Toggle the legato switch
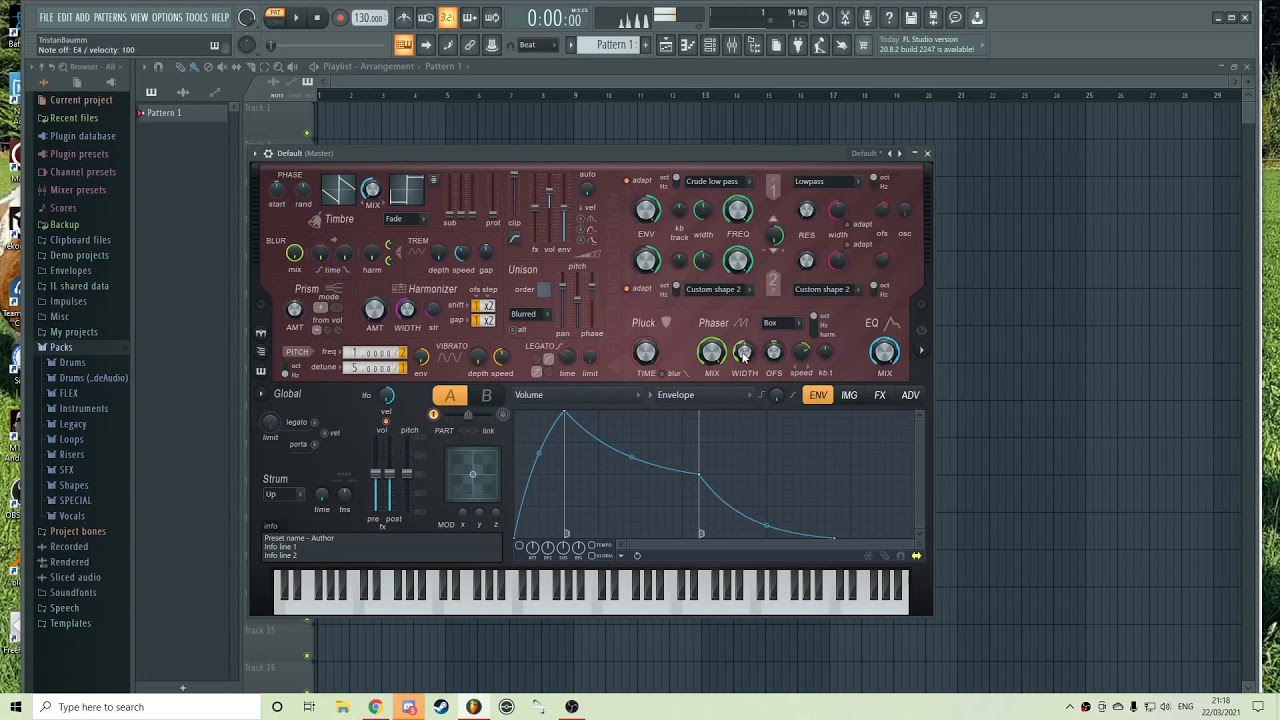Image resolution: width=1280 pixels, height=720 pixels. (314, 422)
